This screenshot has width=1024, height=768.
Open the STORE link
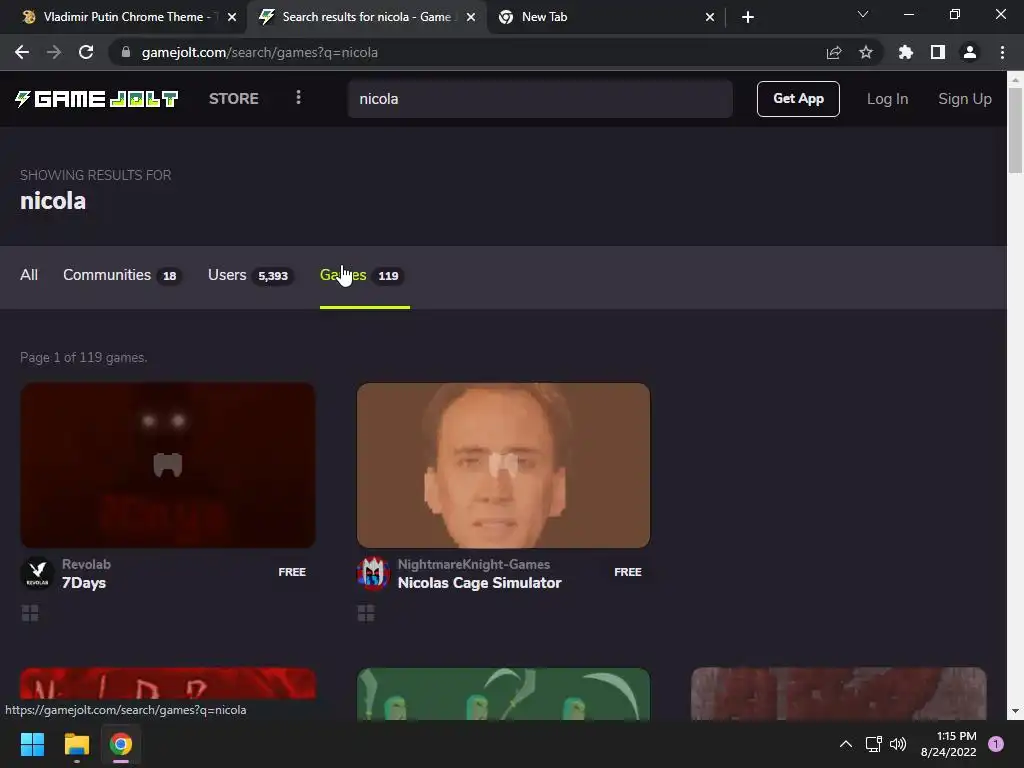234,99
